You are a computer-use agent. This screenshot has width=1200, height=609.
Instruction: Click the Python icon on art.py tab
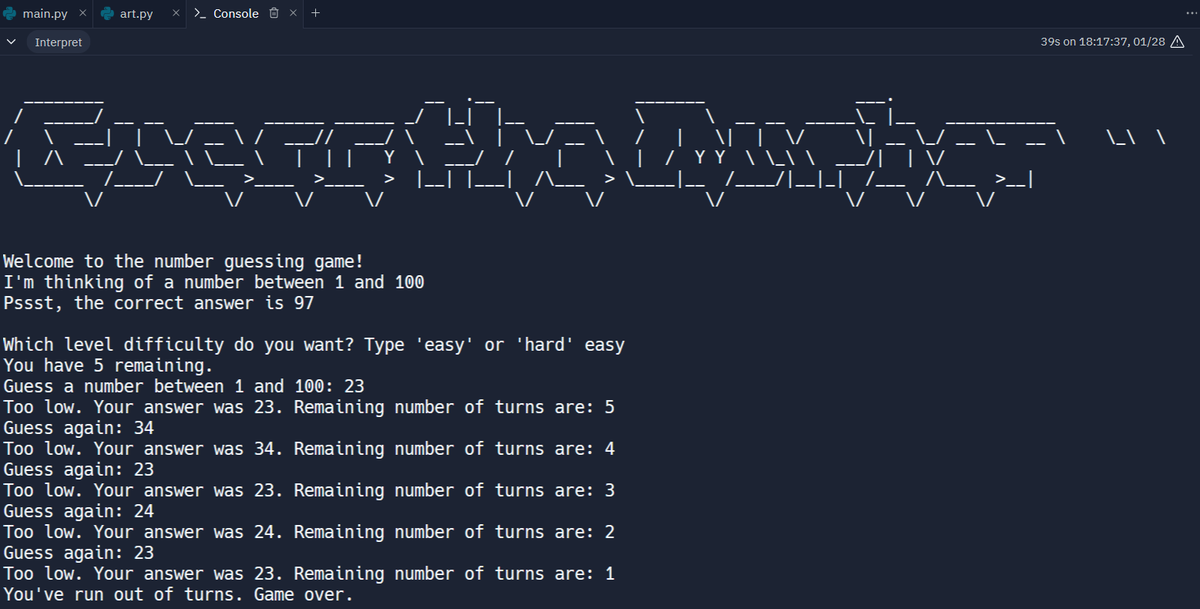(107, 14)
